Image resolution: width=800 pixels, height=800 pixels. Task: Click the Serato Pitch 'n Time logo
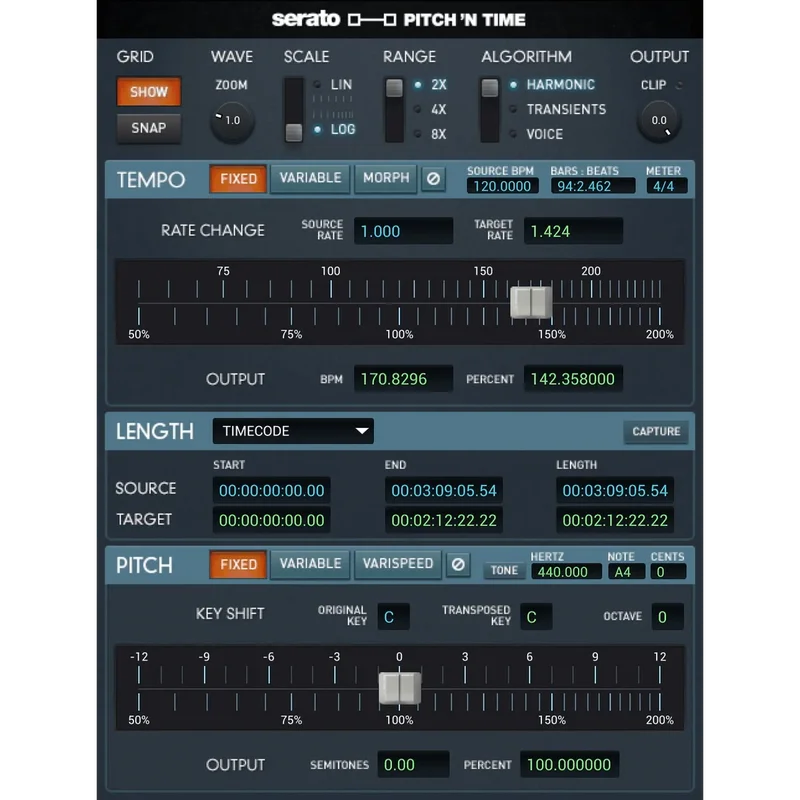(x=398, y=20)
